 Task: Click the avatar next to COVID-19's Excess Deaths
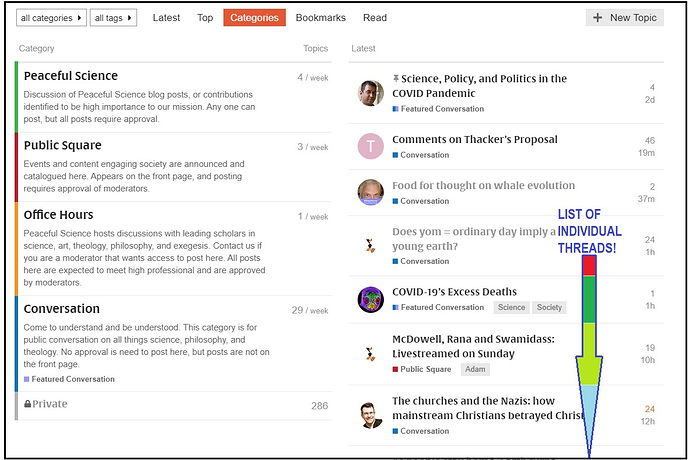click(x=370, y=299)
